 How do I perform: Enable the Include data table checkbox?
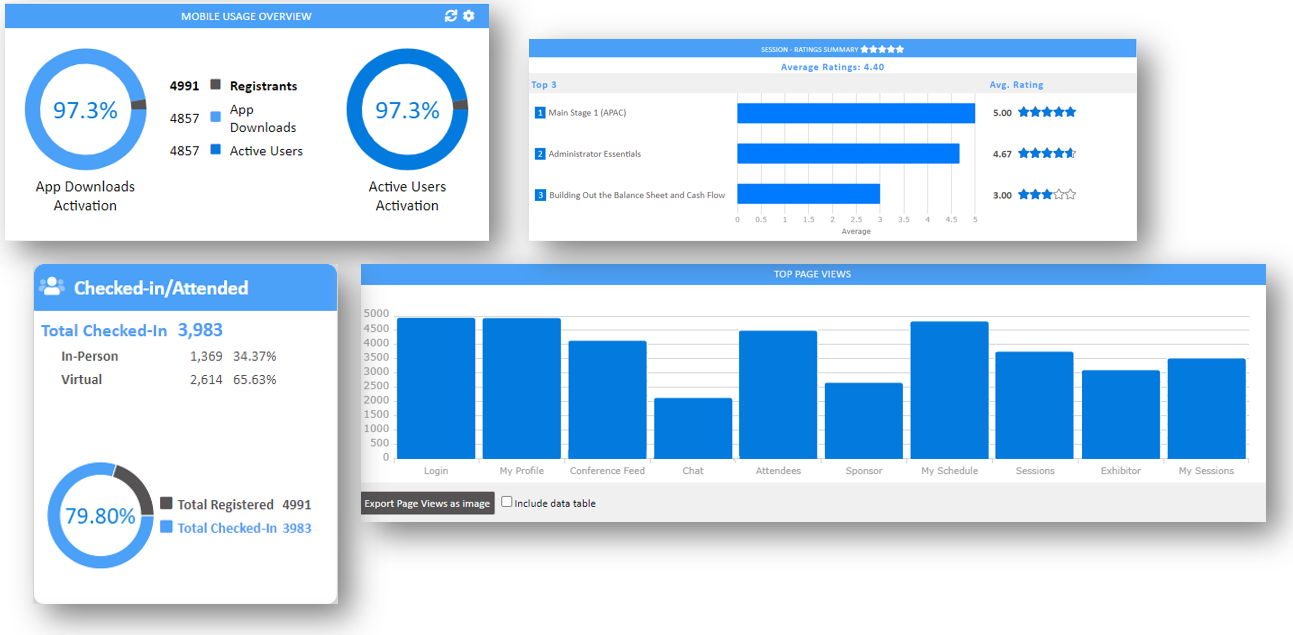click(506, 502)
